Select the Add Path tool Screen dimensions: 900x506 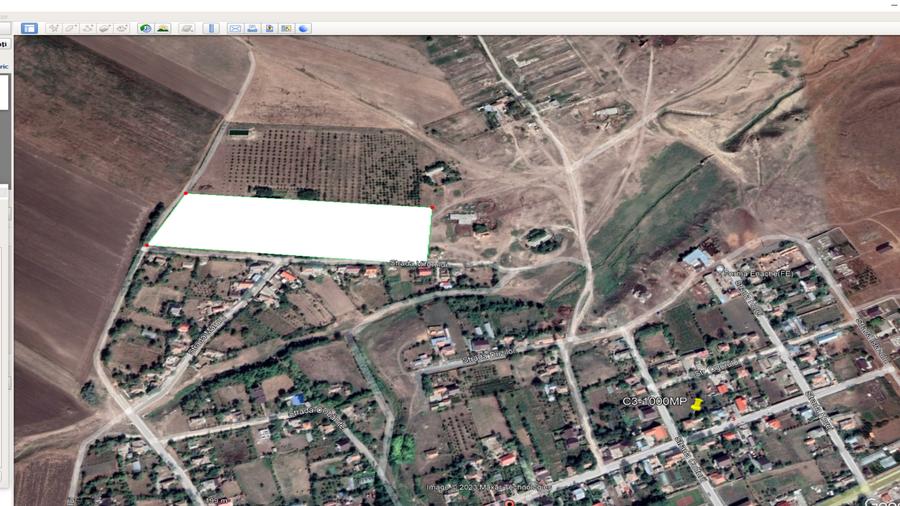[88, 28]
